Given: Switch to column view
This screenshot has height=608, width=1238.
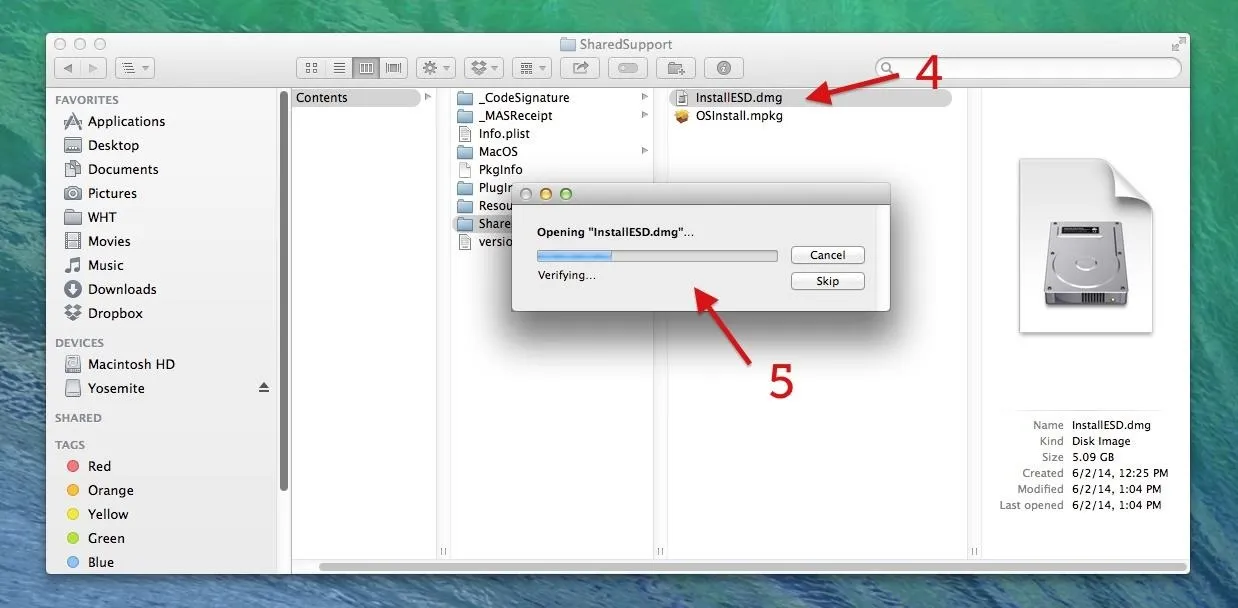Looking at the screenshot, I should pyautogui.click(x=366, y=68).
